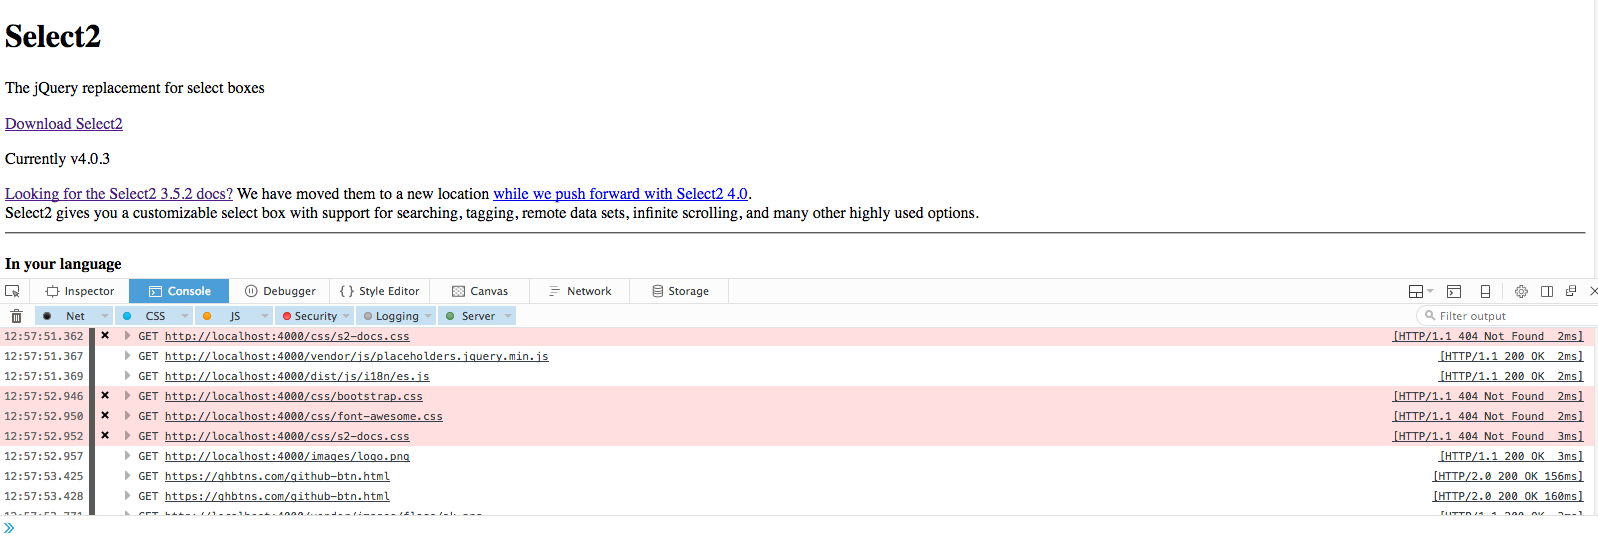1598x536 pixels.
Task: Open 404 Not Found status for bootstrap.css
Action: tap(1488, 396)
